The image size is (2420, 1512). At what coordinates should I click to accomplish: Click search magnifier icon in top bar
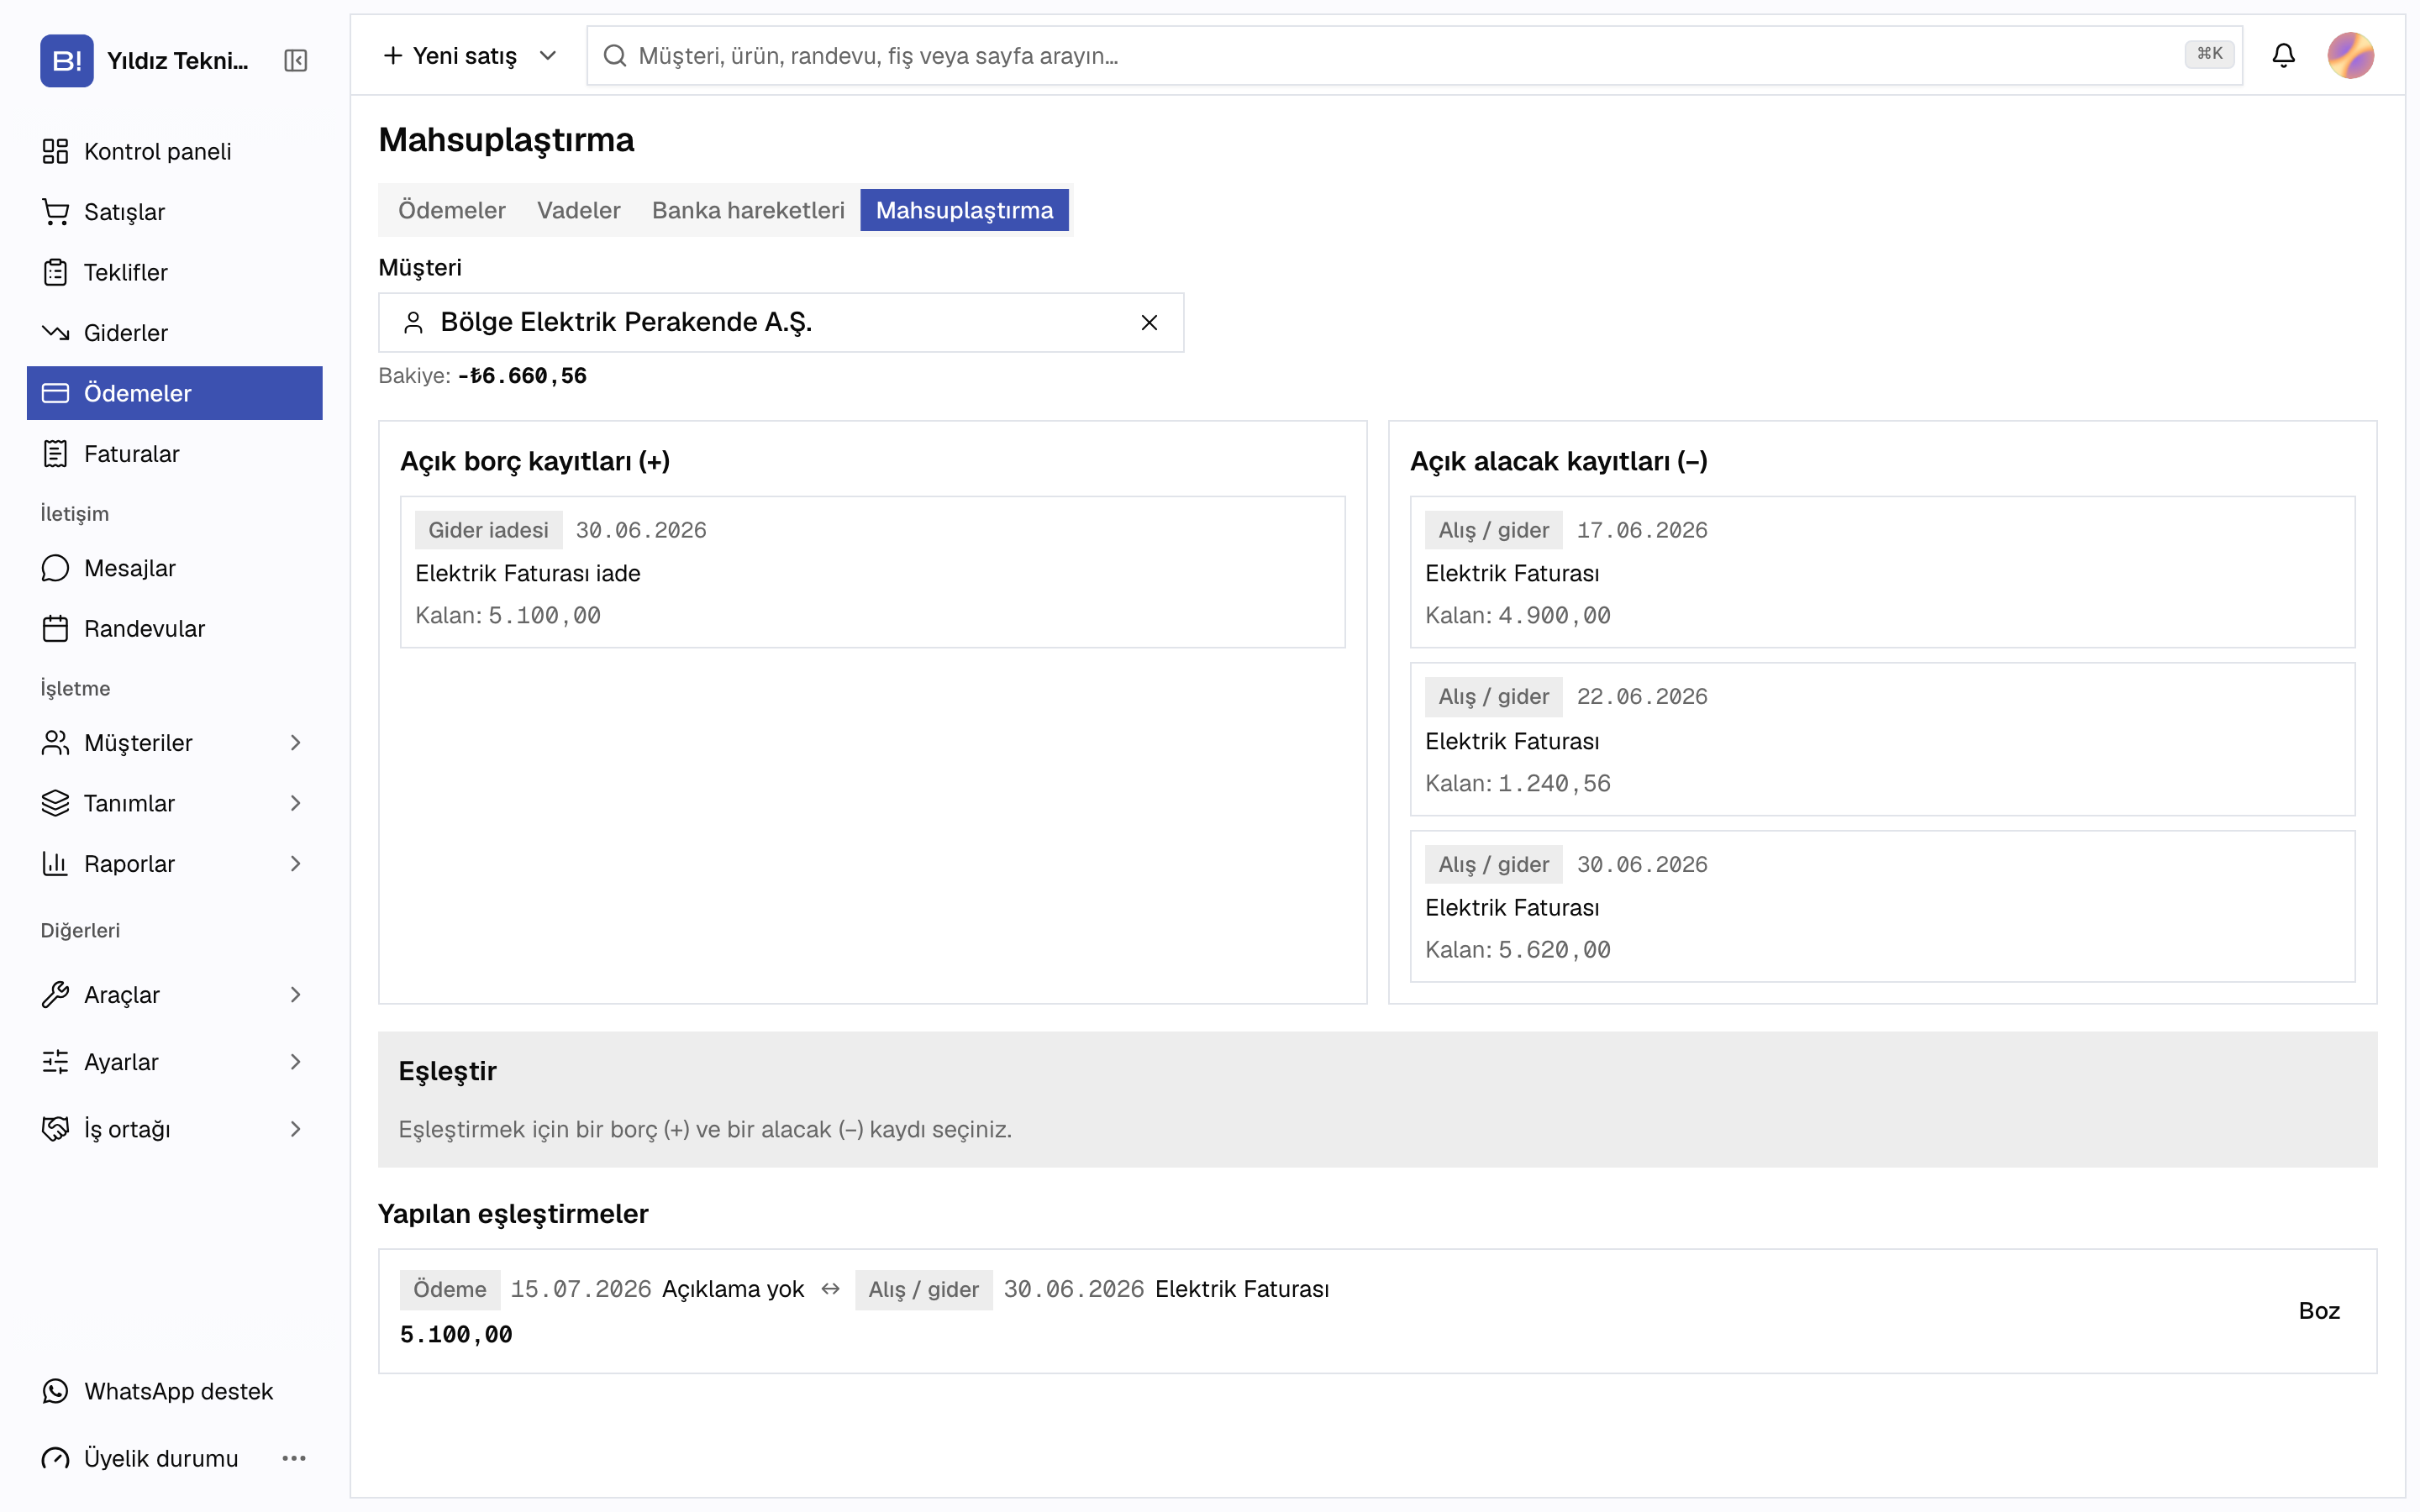click(615, 55)
